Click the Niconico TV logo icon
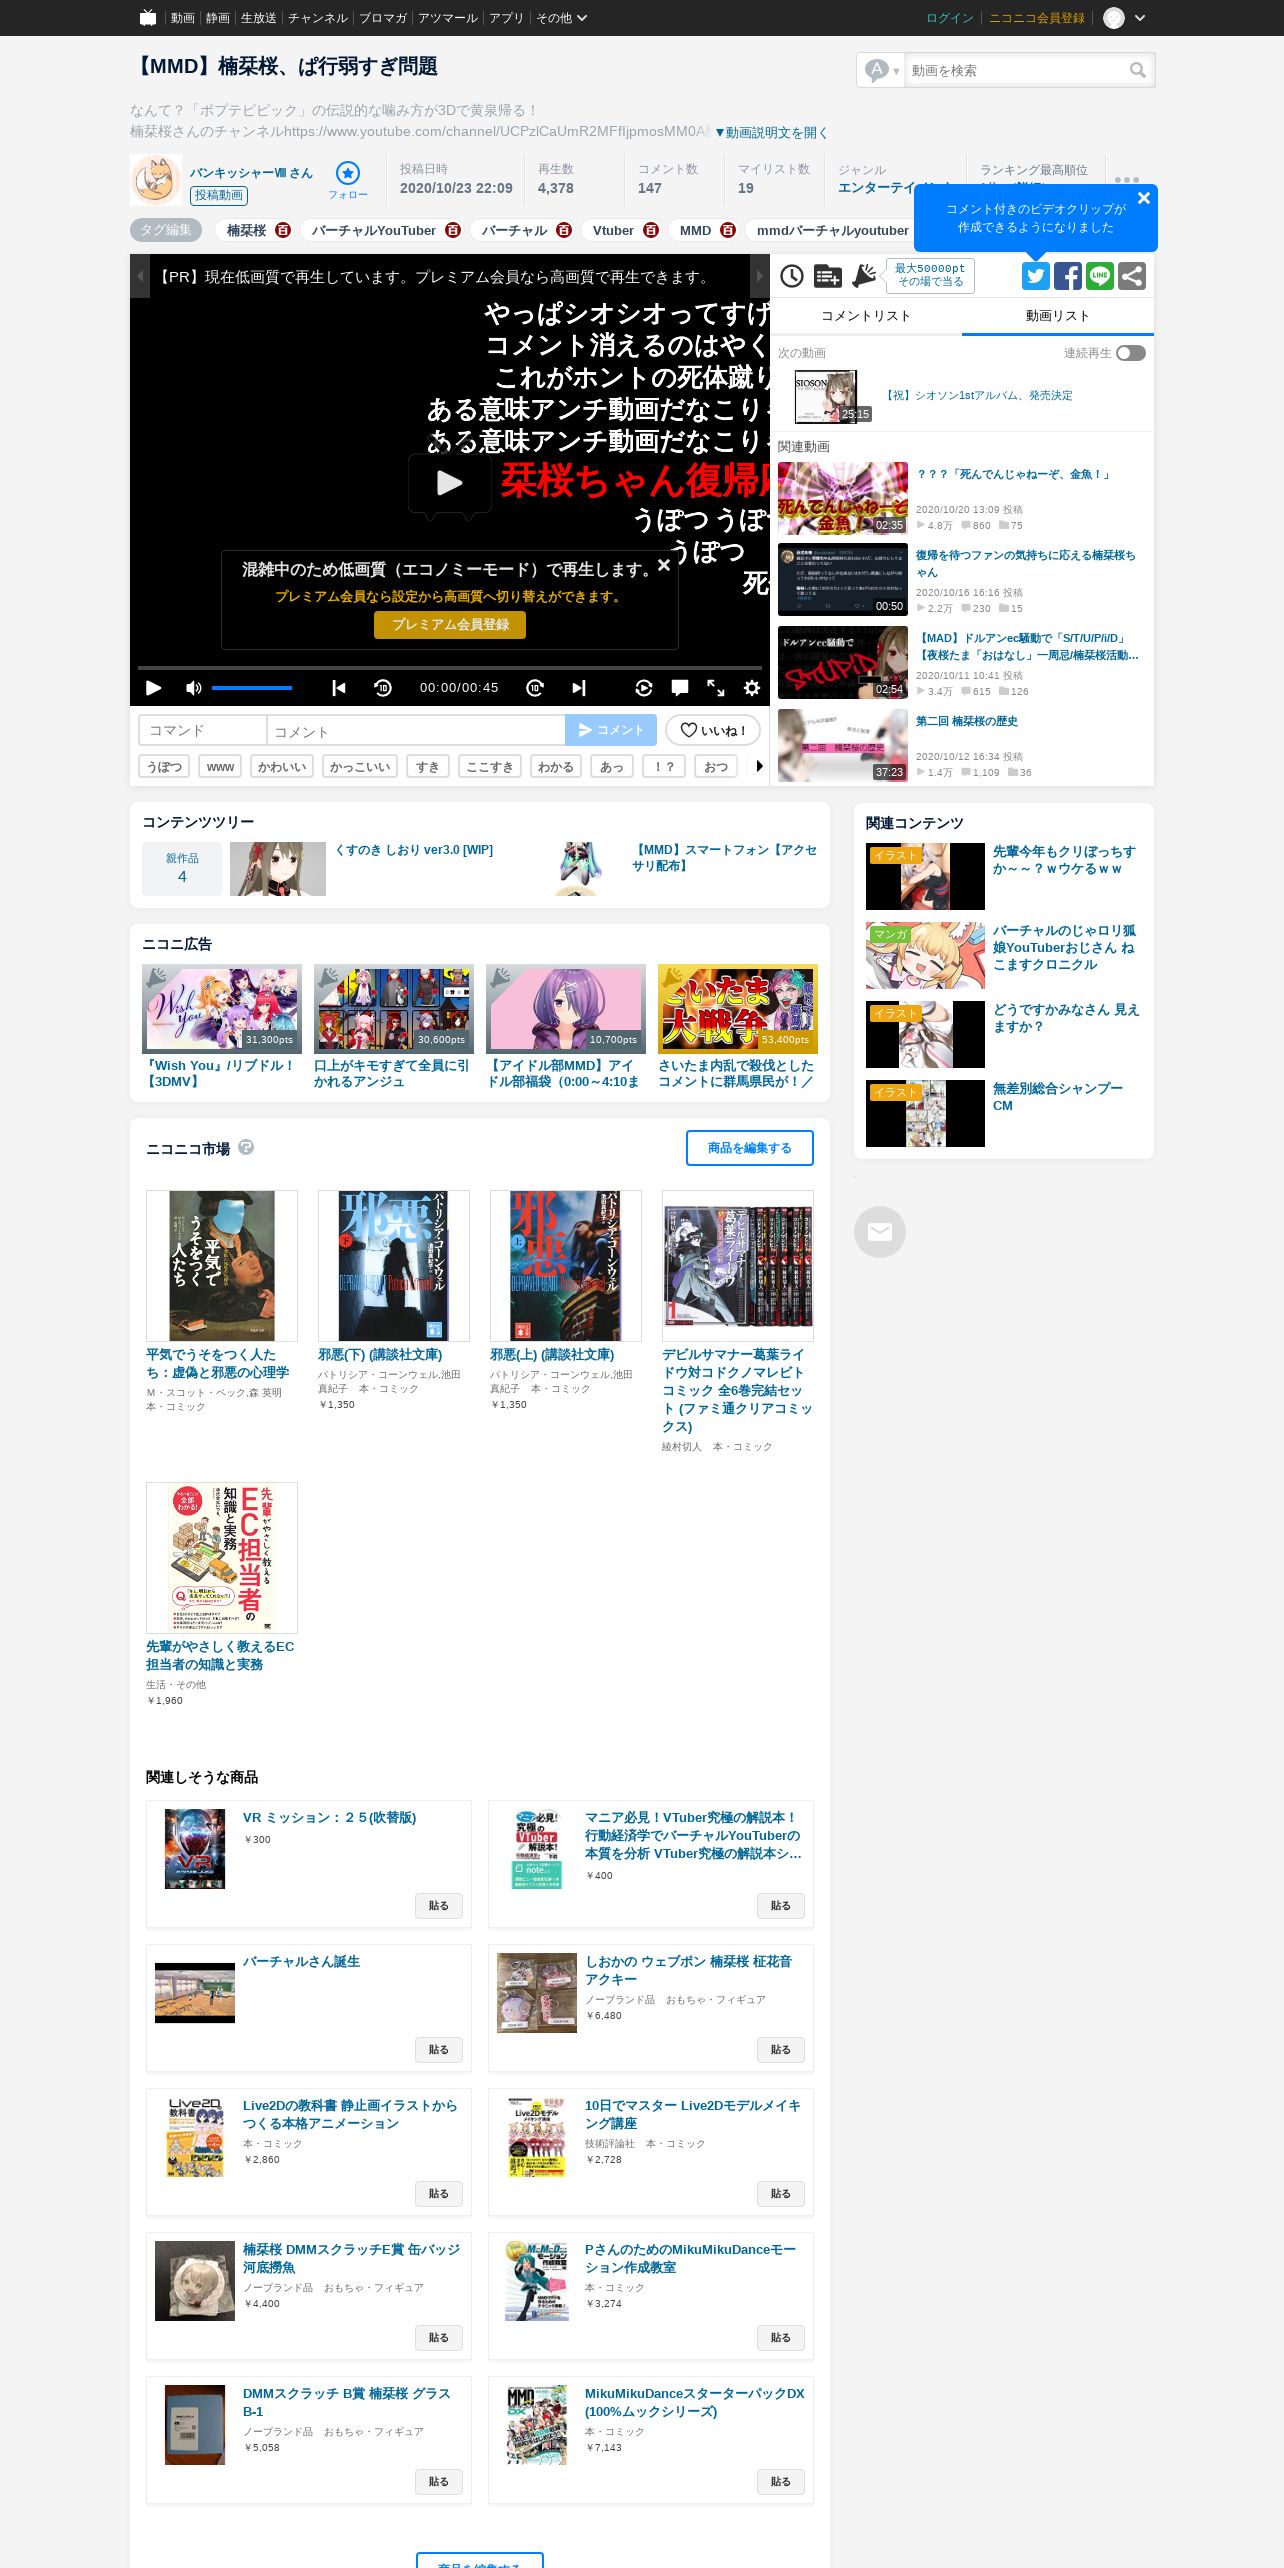 148,17
